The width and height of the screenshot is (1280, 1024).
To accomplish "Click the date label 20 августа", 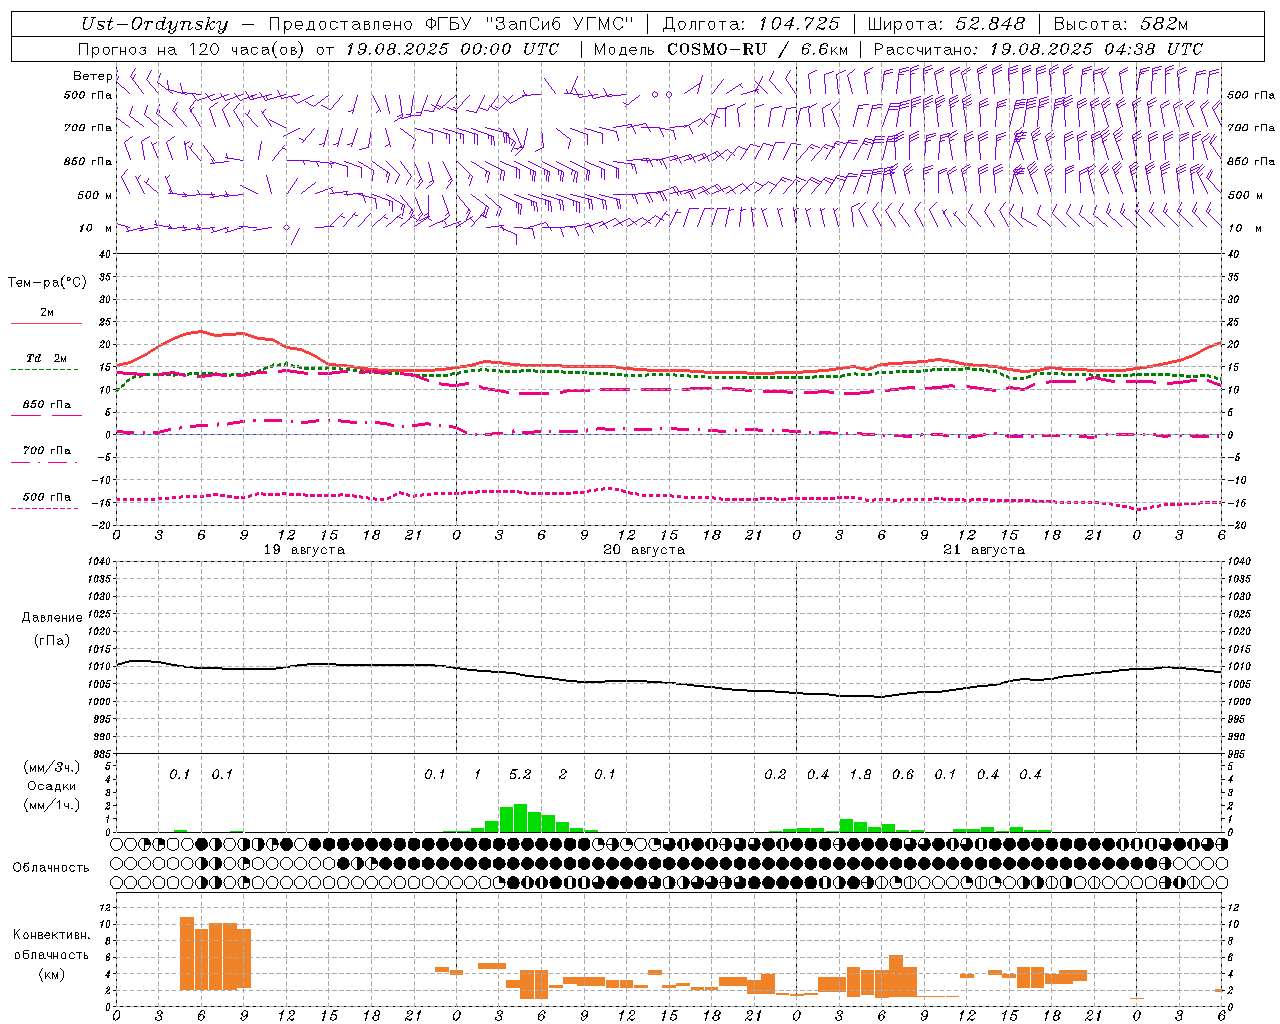I will [x=644, y=550].
